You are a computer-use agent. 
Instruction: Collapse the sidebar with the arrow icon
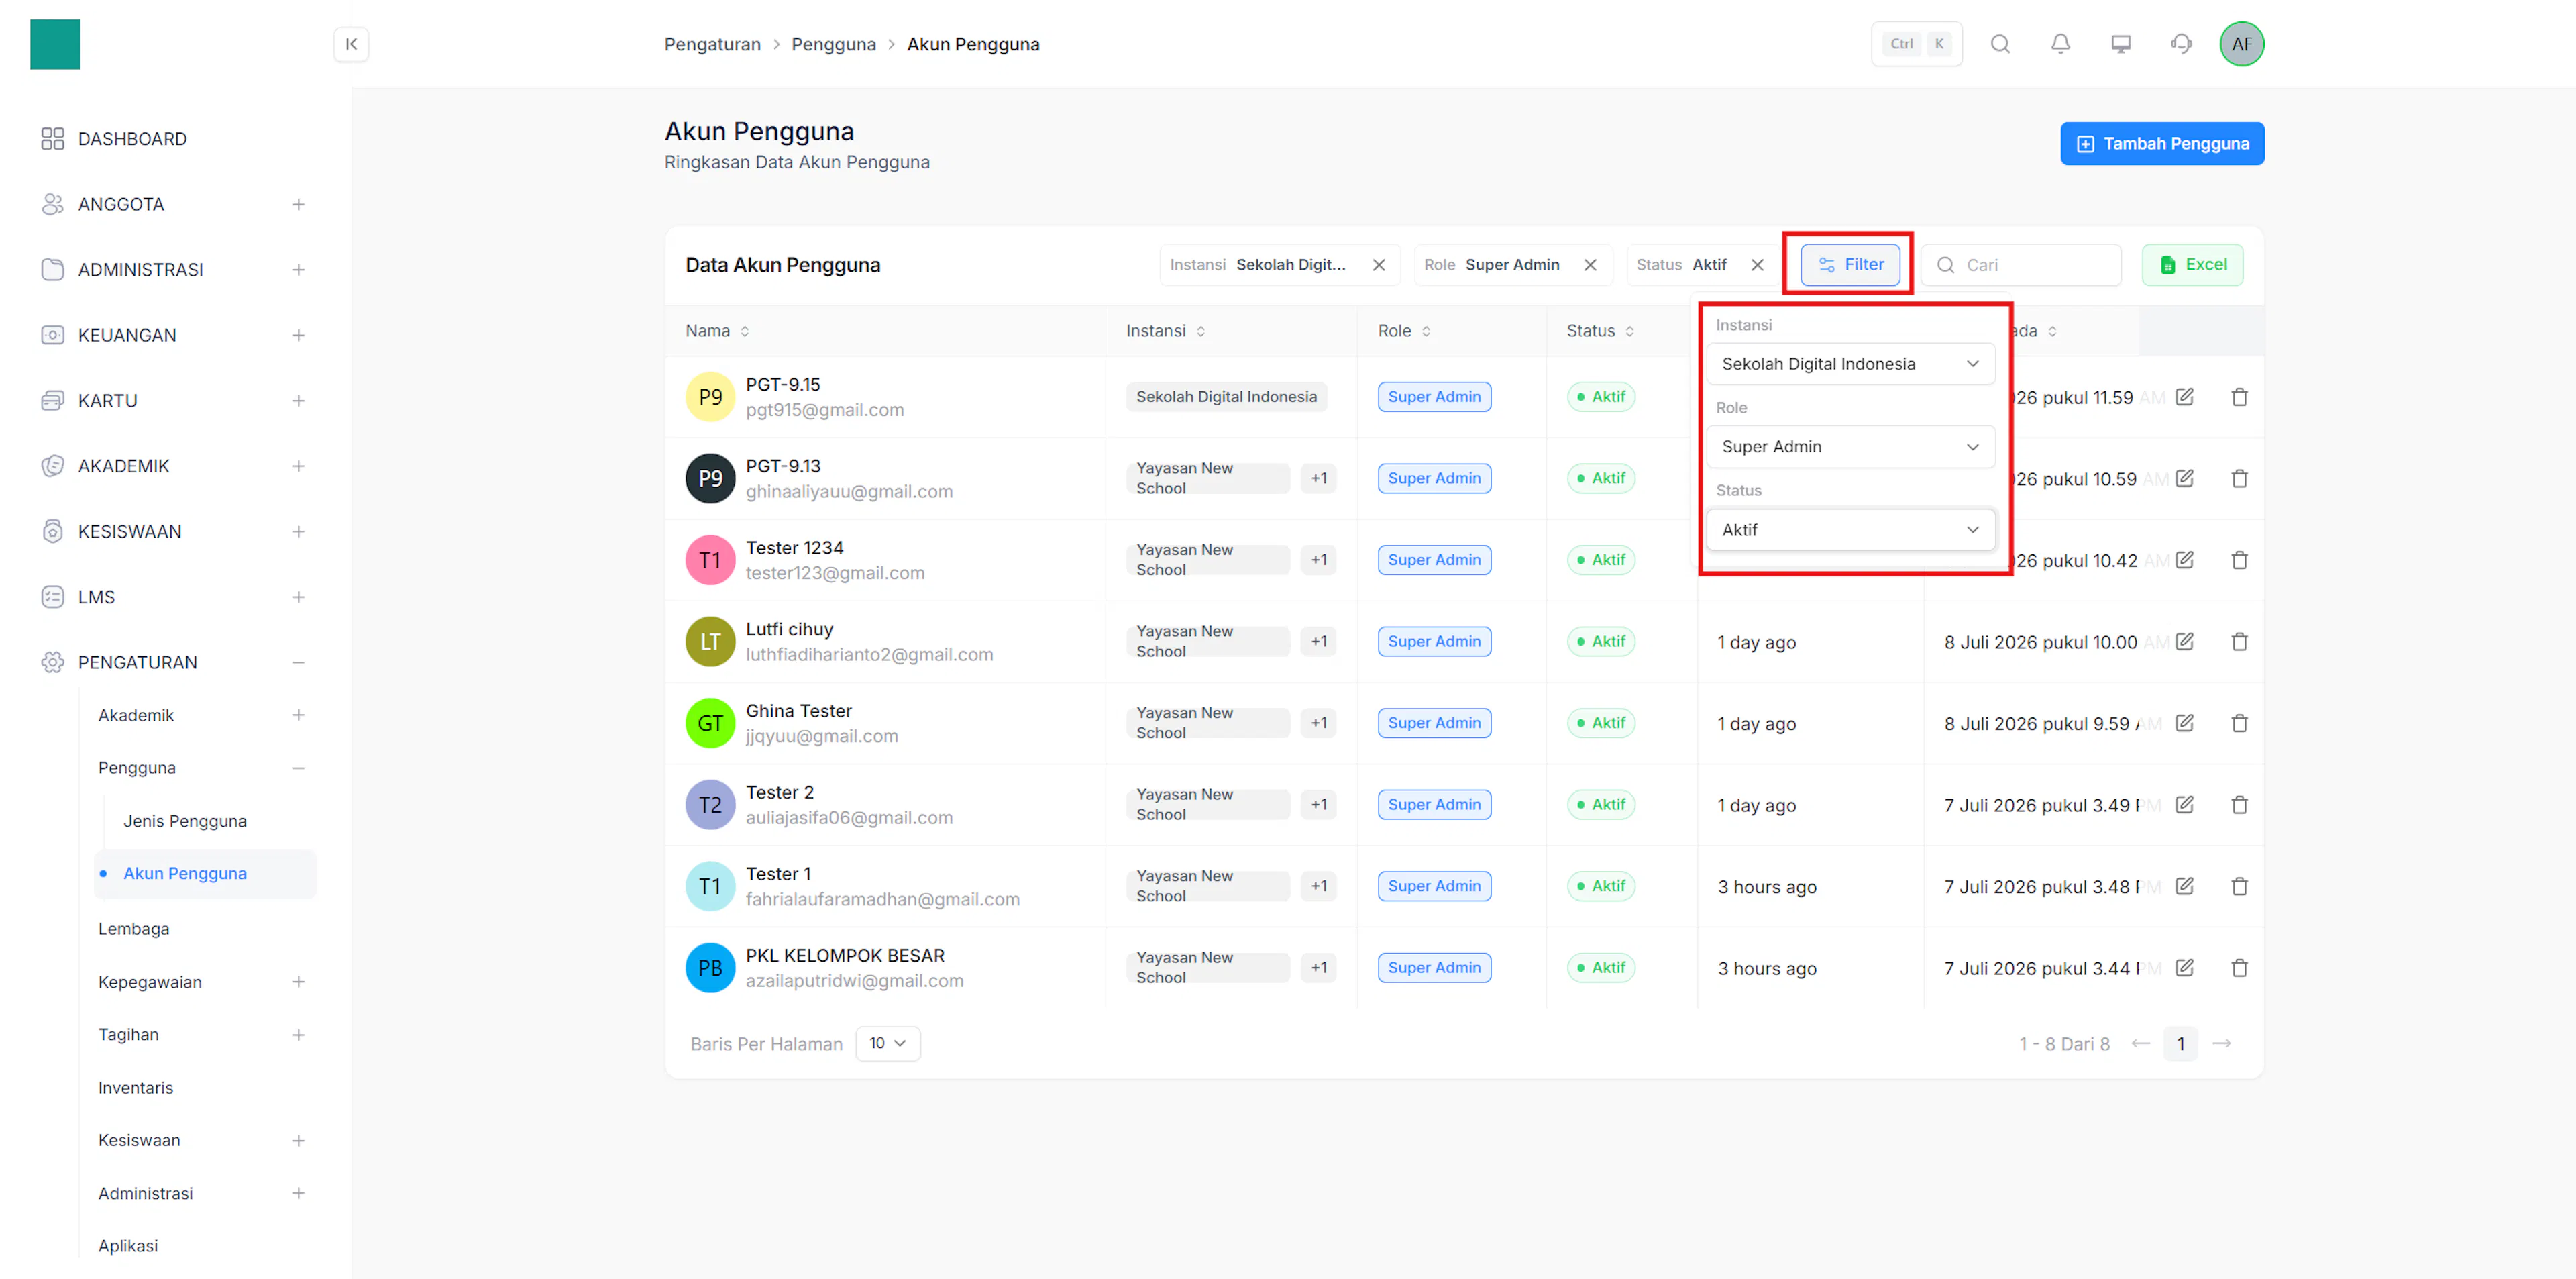coord(351,44)
